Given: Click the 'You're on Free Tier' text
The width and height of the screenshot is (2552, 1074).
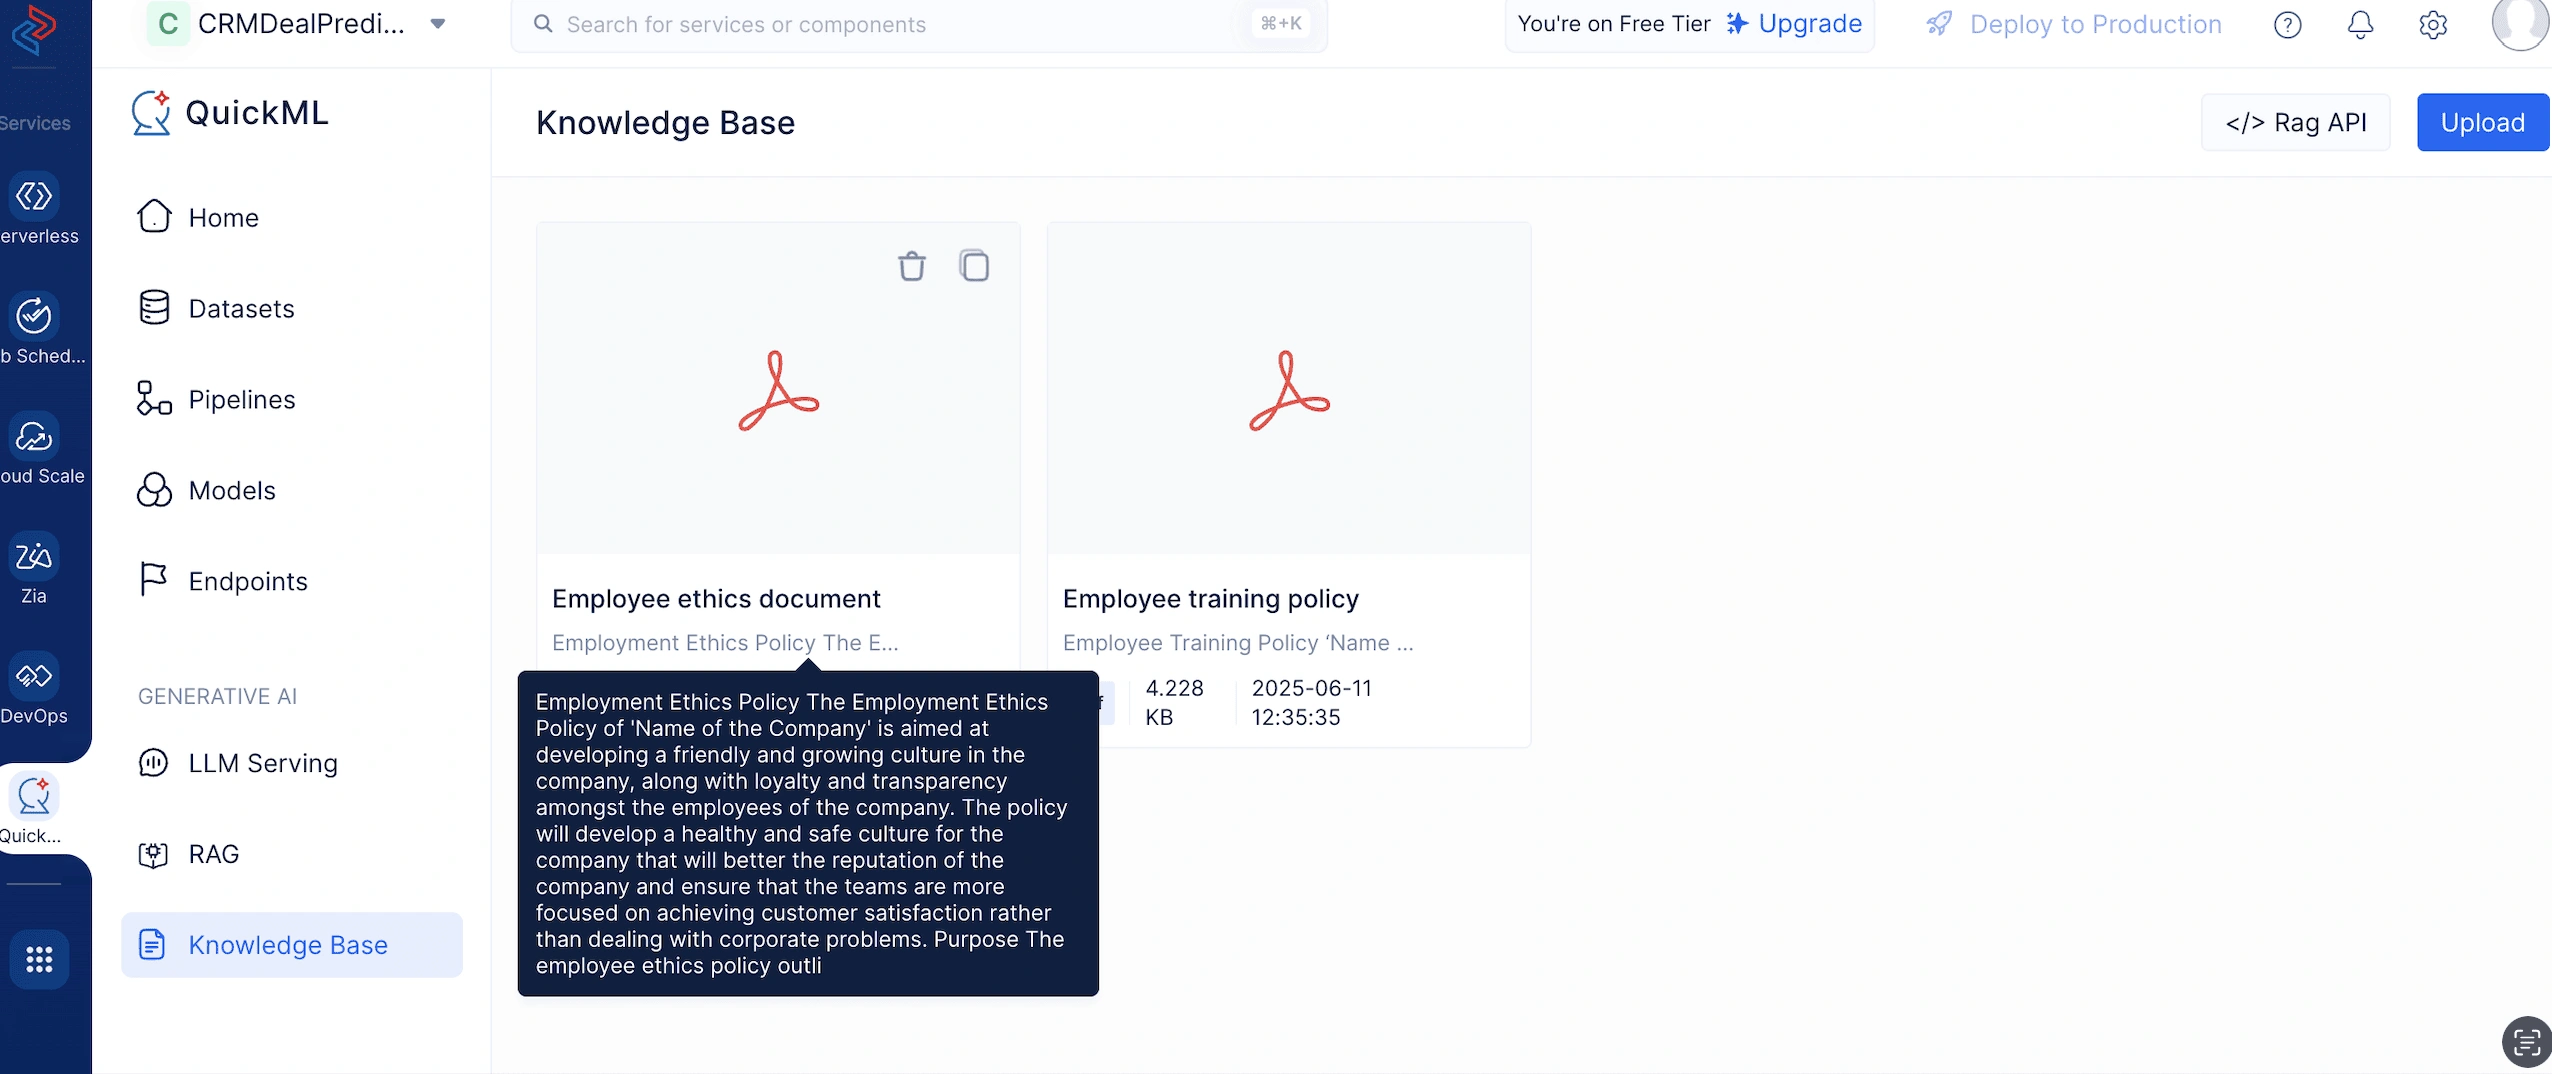Looking at the screenshot, I should click(x=1614, y=24).
